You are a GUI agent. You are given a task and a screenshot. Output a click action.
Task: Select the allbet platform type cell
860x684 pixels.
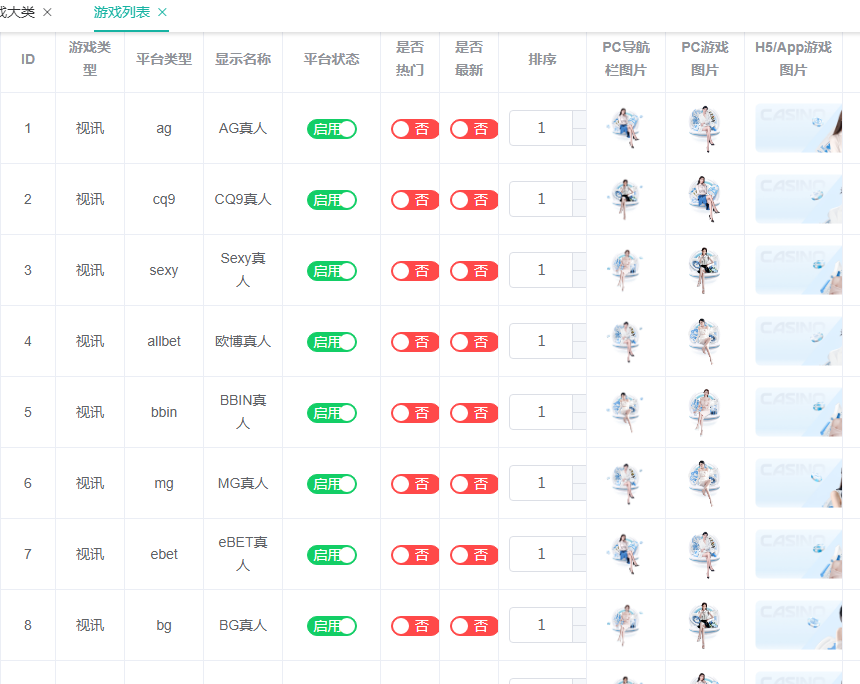pyautogui.click(x=164, y=341)
